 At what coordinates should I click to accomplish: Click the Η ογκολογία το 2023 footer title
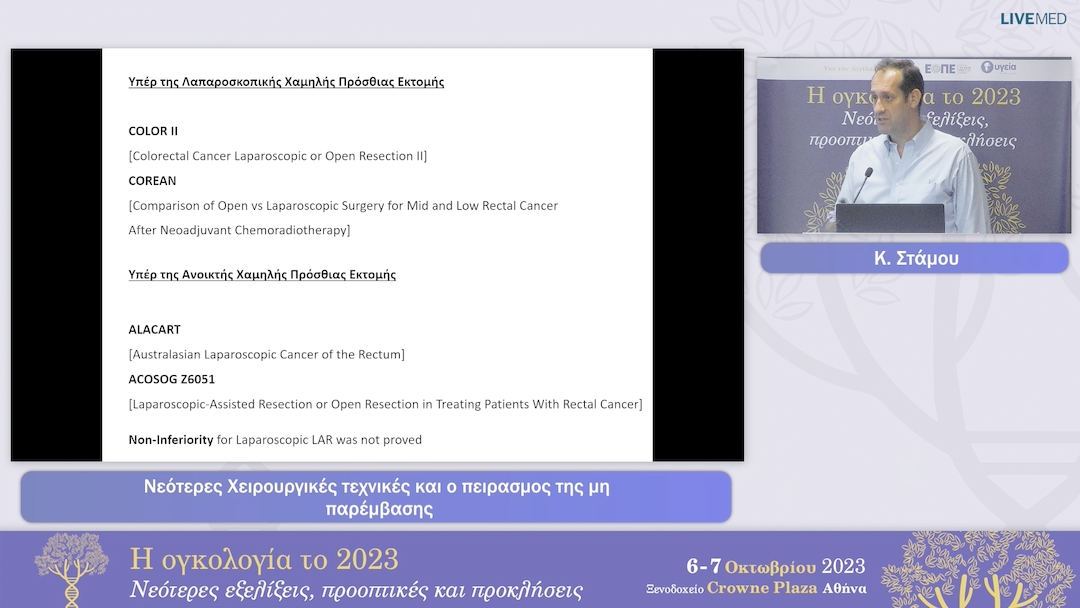[264, 558]
